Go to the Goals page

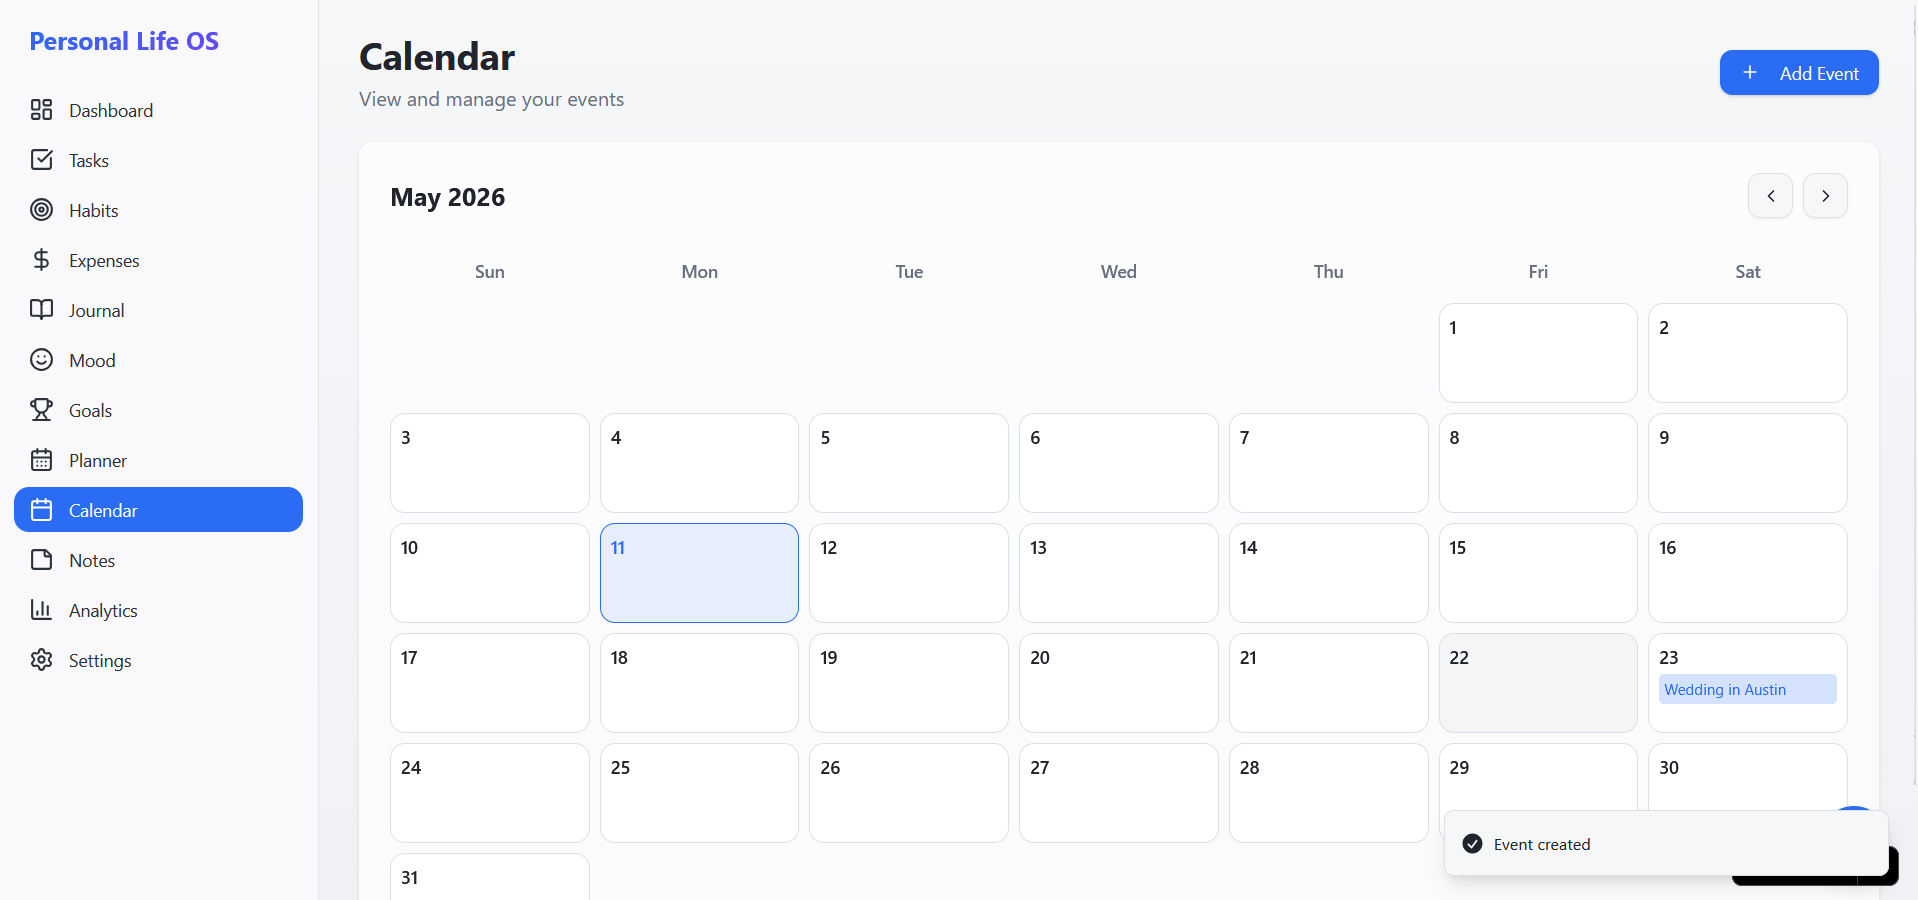pyautogui.click(x=158, y=410)
